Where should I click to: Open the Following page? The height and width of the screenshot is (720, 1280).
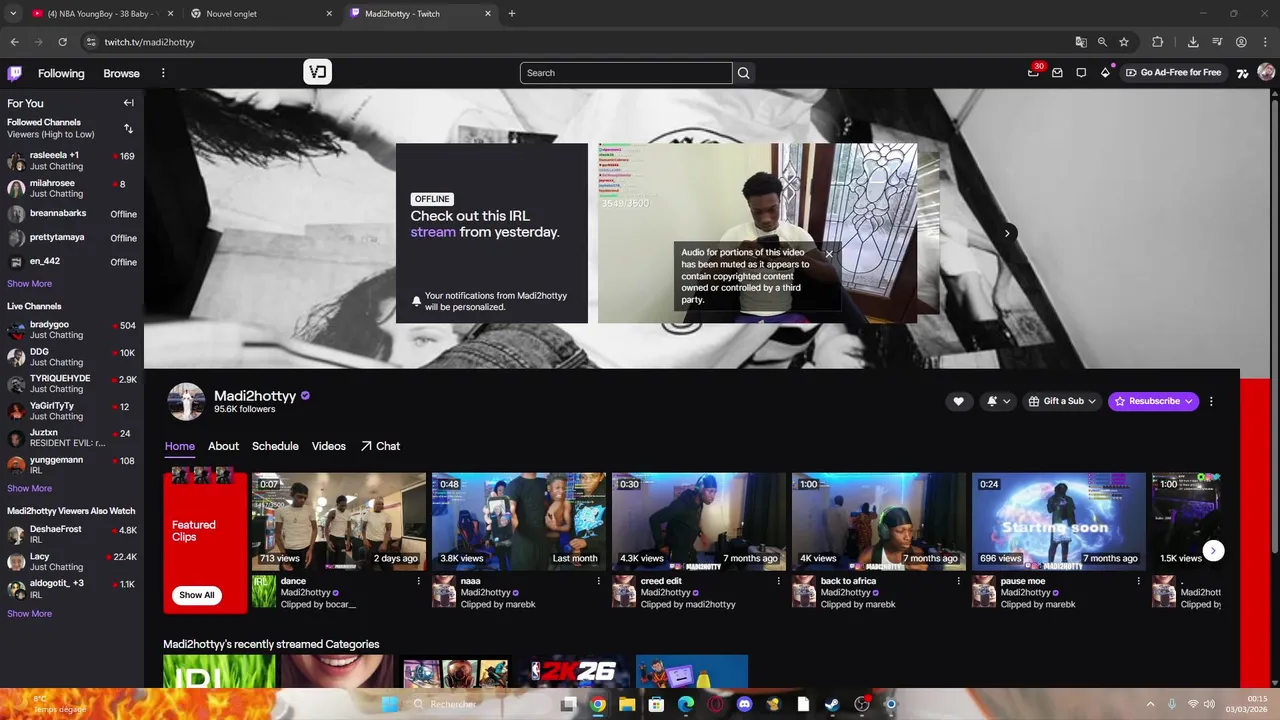click(x=61, y=73)
